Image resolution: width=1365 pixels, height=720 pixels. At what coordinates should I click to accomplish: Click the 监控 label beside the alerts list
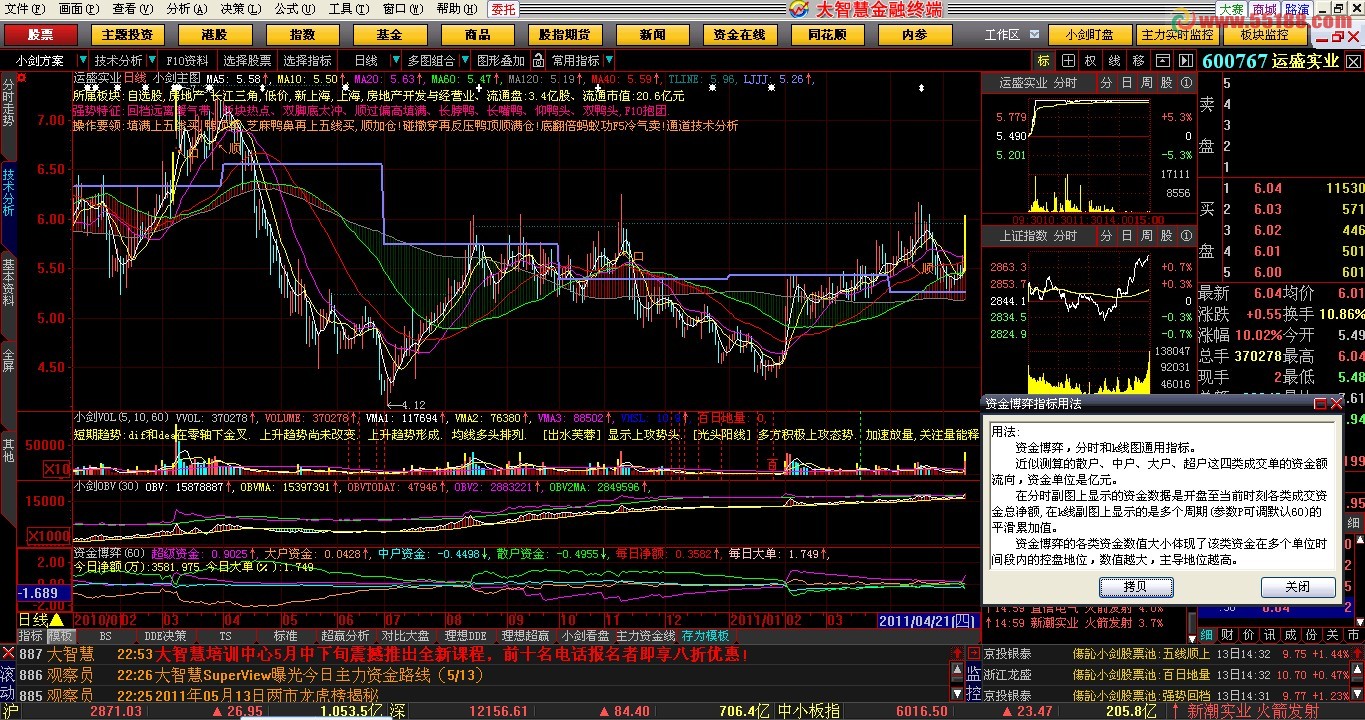point(973,681)
